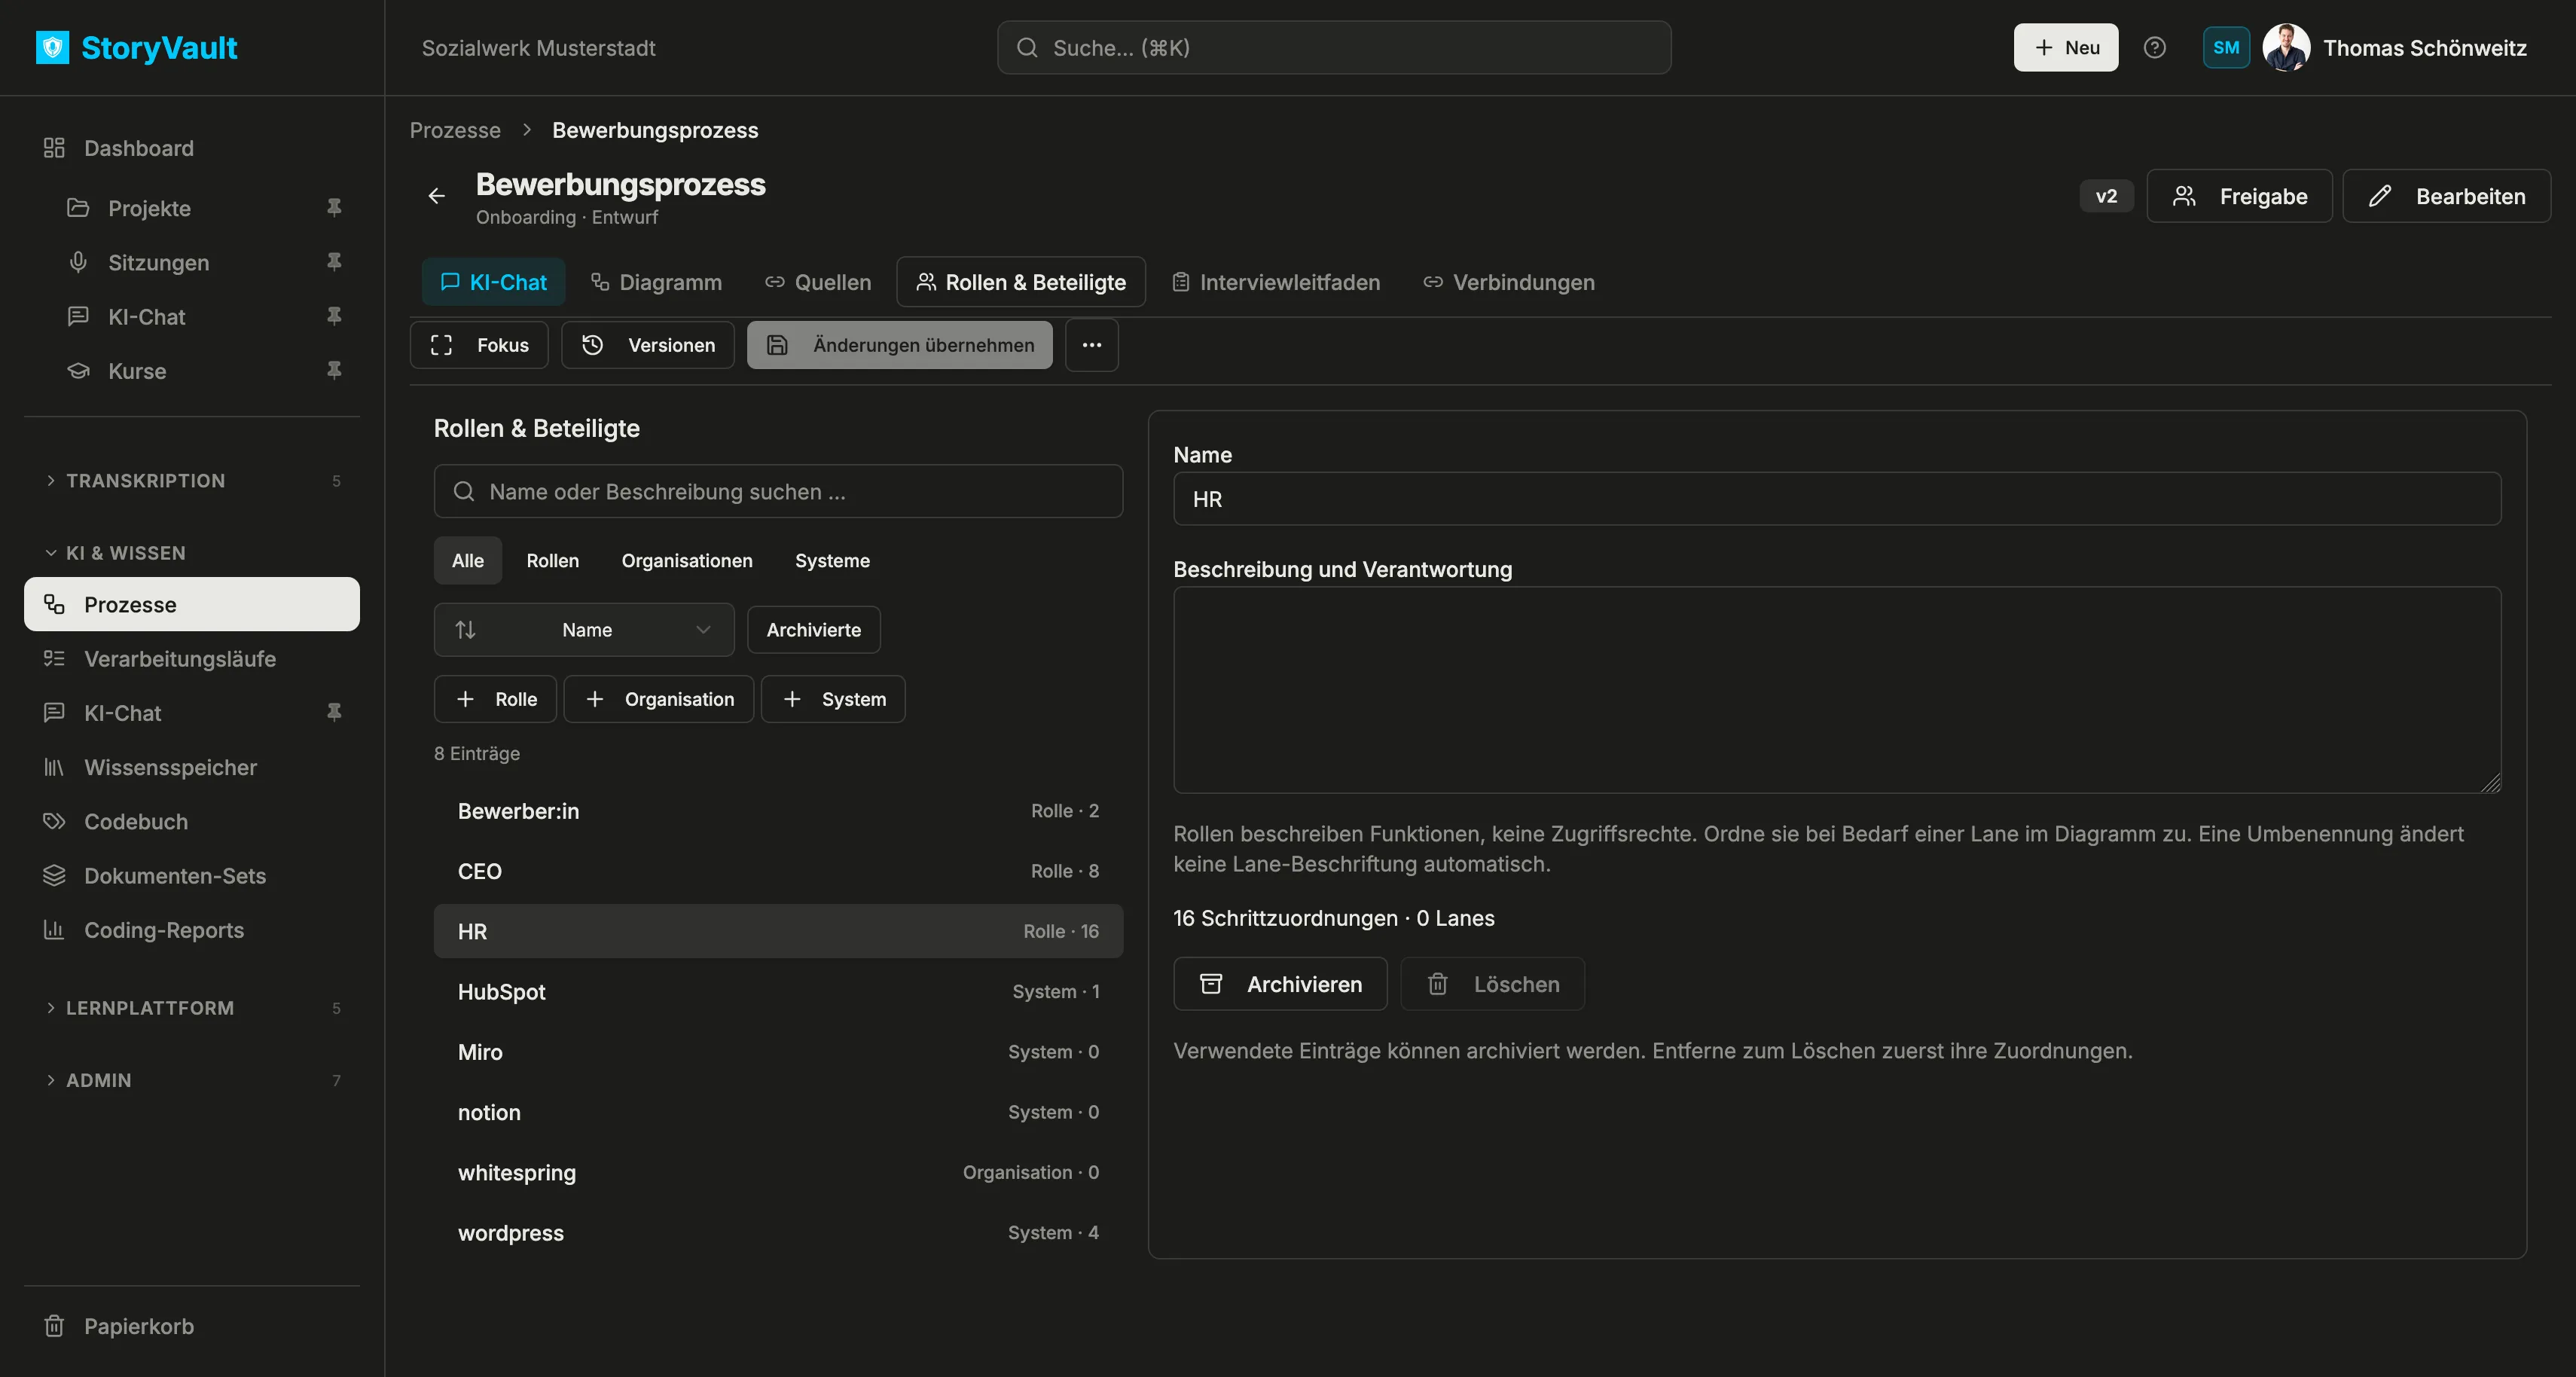
Task: Select the Systeme filter tab
Action: [832, 561]
